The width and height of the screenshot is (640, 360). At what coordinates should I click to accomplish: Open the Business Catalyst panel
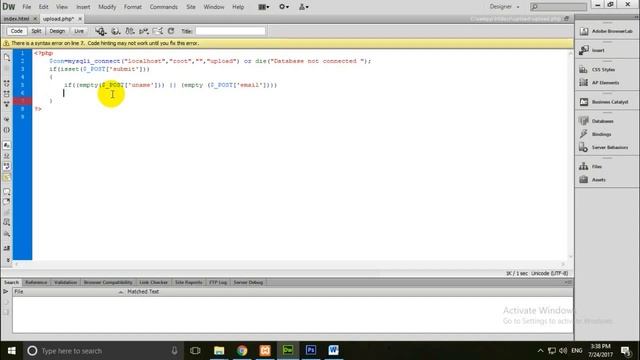click(x=604, y=102)
